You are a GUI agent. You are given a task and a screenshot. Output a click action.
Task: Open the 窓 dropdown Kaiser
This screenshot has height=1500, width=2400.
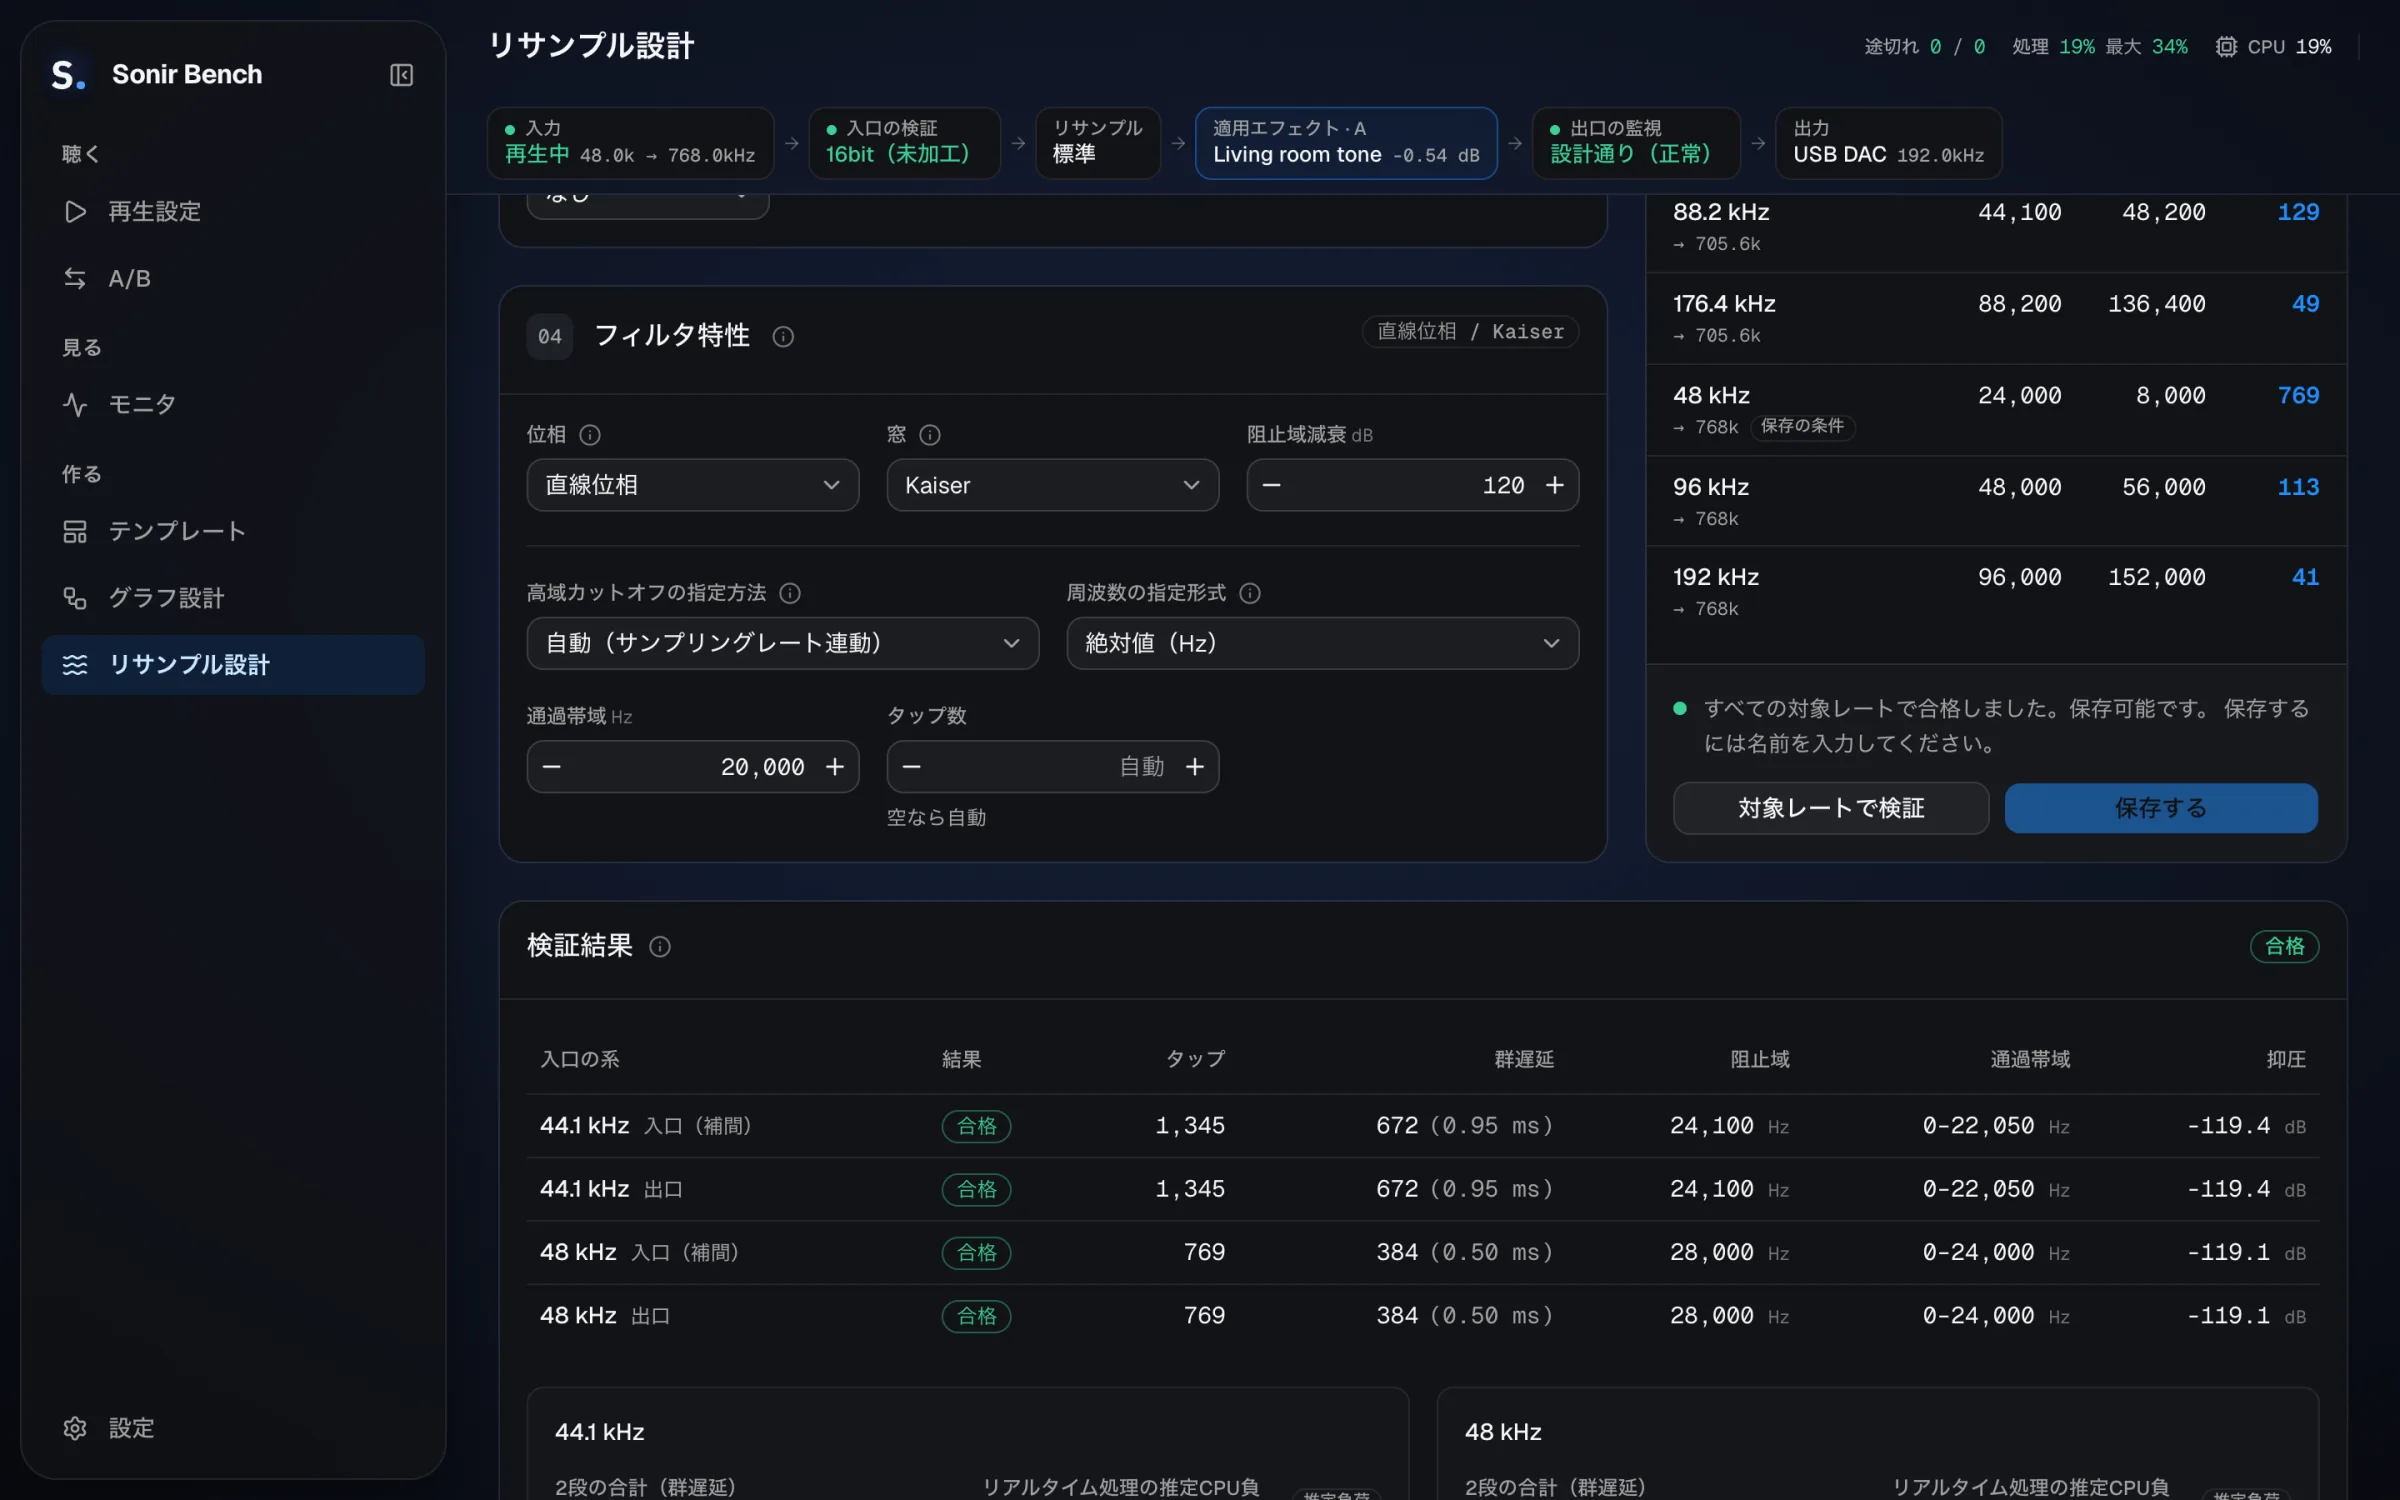tap(1053, 485)
